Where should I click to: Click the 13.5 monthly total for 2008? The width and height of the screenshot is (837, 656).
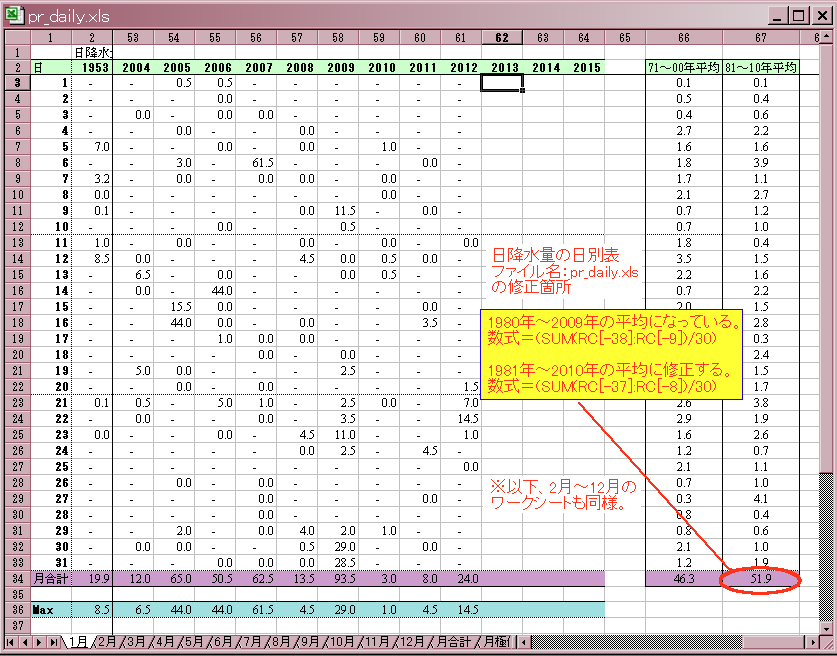(x=297, y=579)
